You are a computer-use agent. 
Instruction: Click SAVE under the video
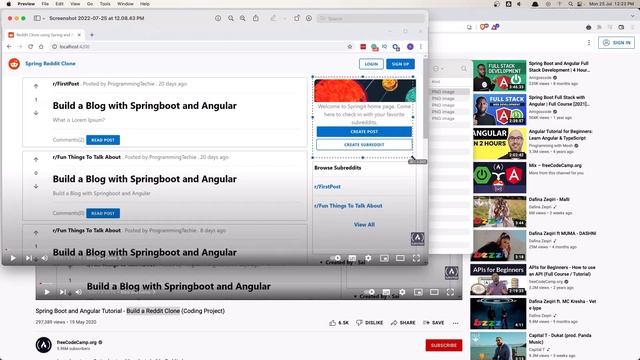433,322
